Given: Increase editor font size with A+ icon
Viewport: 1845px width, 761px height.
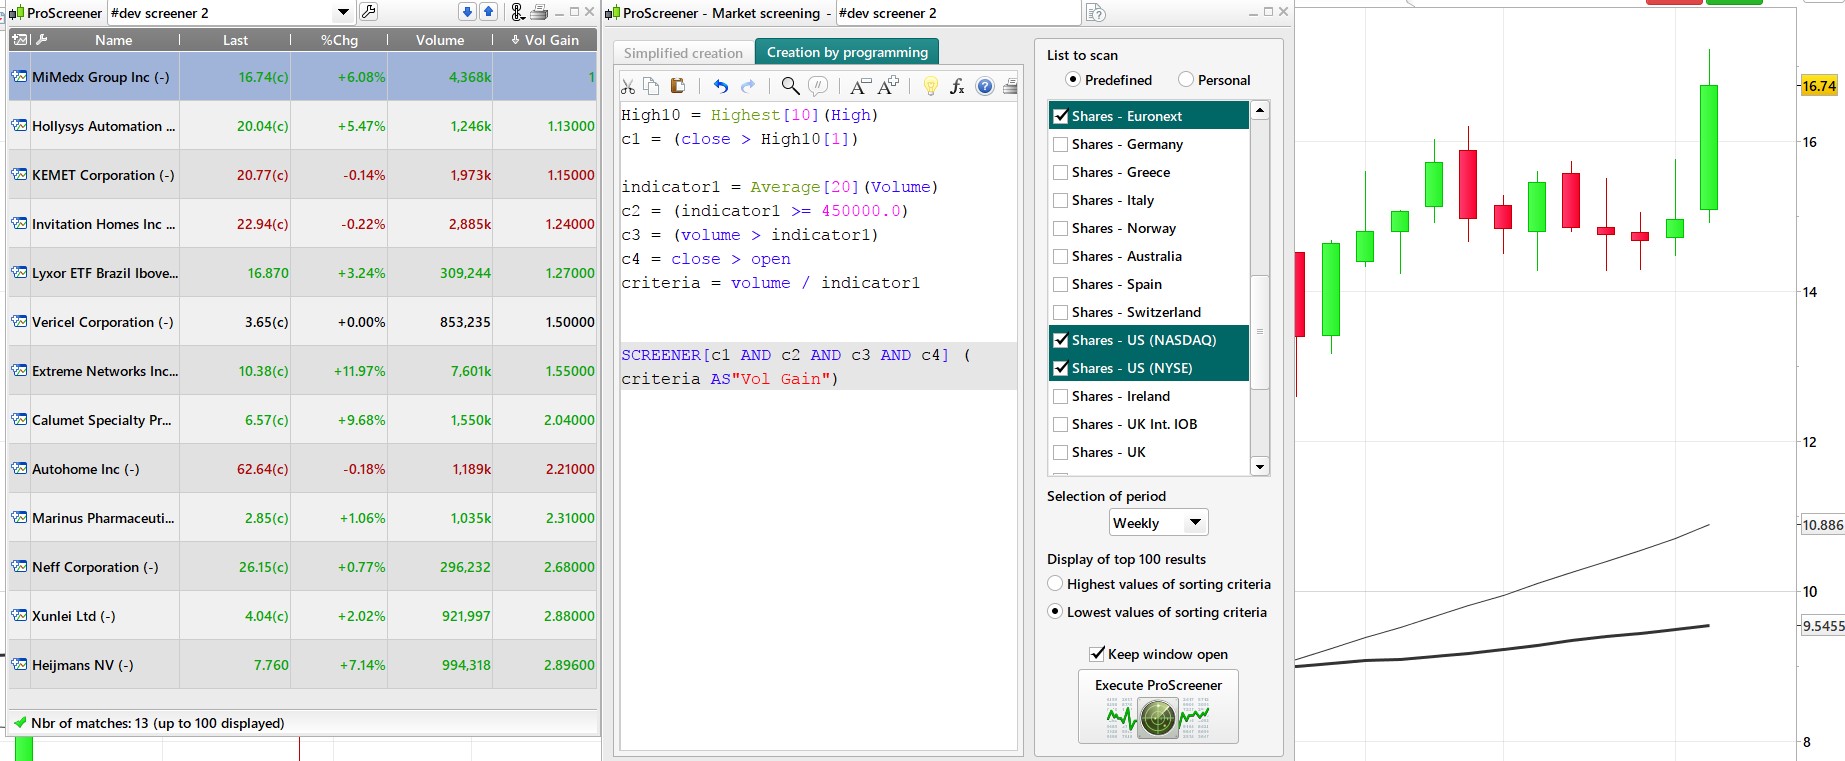Looking at the screenshot, I should [888, 87].
